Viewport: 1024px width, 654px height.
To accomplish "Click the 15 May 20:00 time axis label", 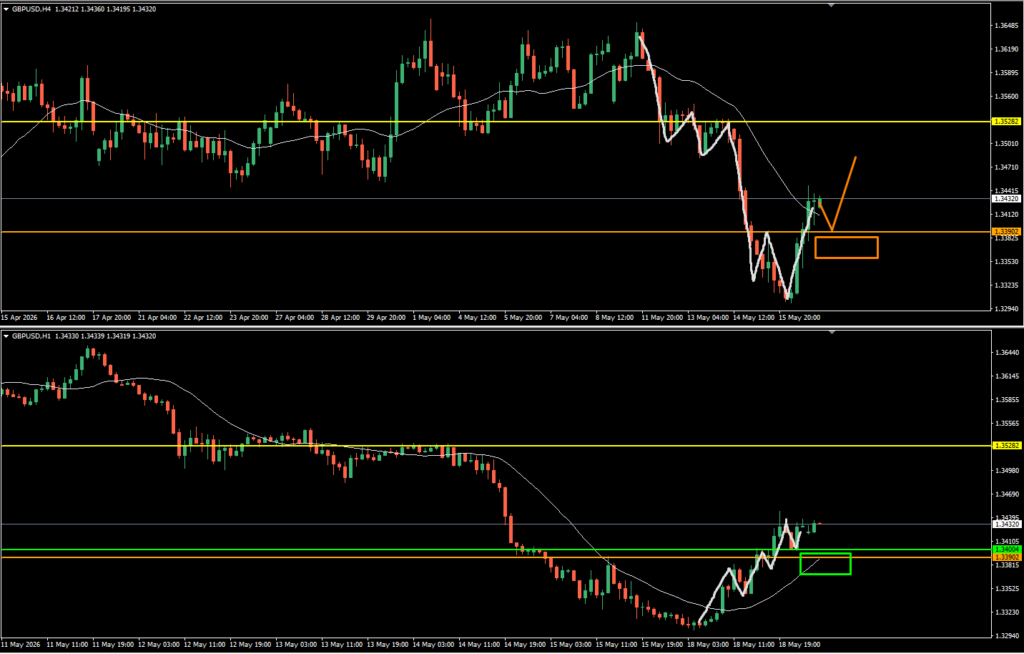I will (x=797, y=318).
